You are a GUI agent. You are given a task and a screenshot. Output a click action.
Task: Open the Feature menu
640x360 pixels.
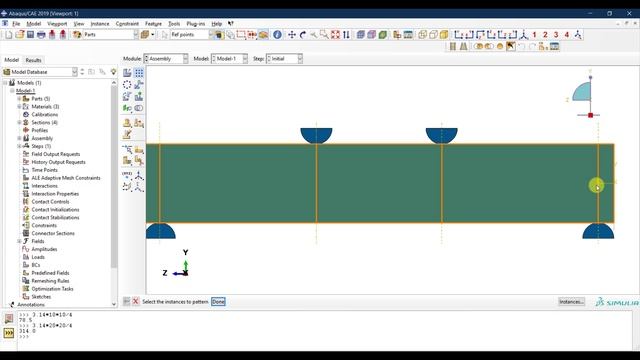click(x=153, y=24)
